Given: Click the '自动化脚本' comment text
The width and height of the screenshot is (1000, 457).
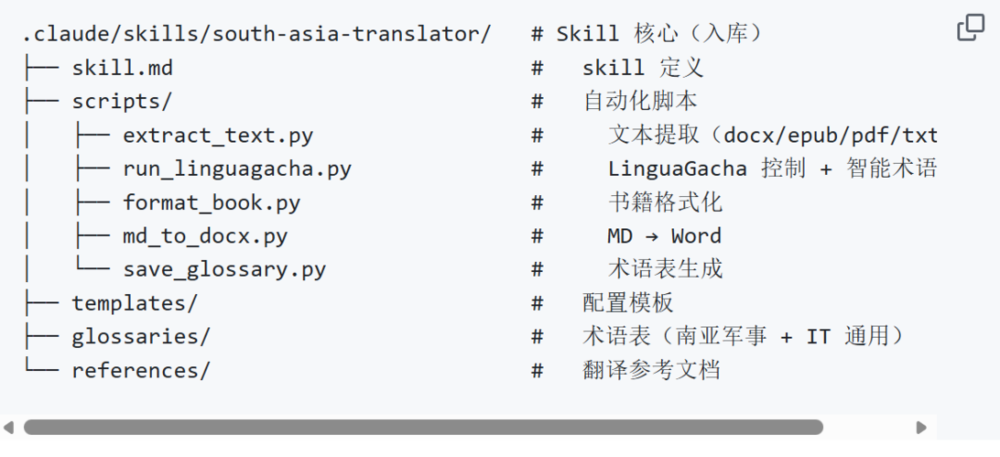Looking at the screenshot, I should pyautogui.click(x=640, y=101).
